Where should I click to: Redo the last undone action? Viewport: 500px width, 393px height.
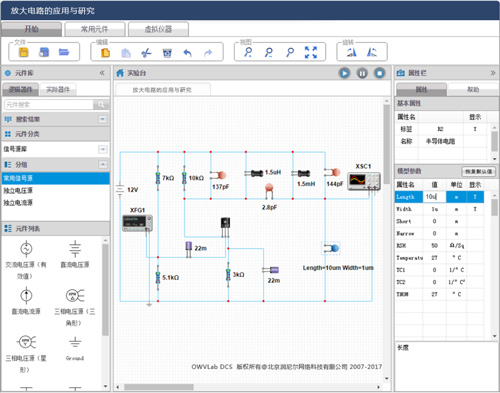(208, 53)
